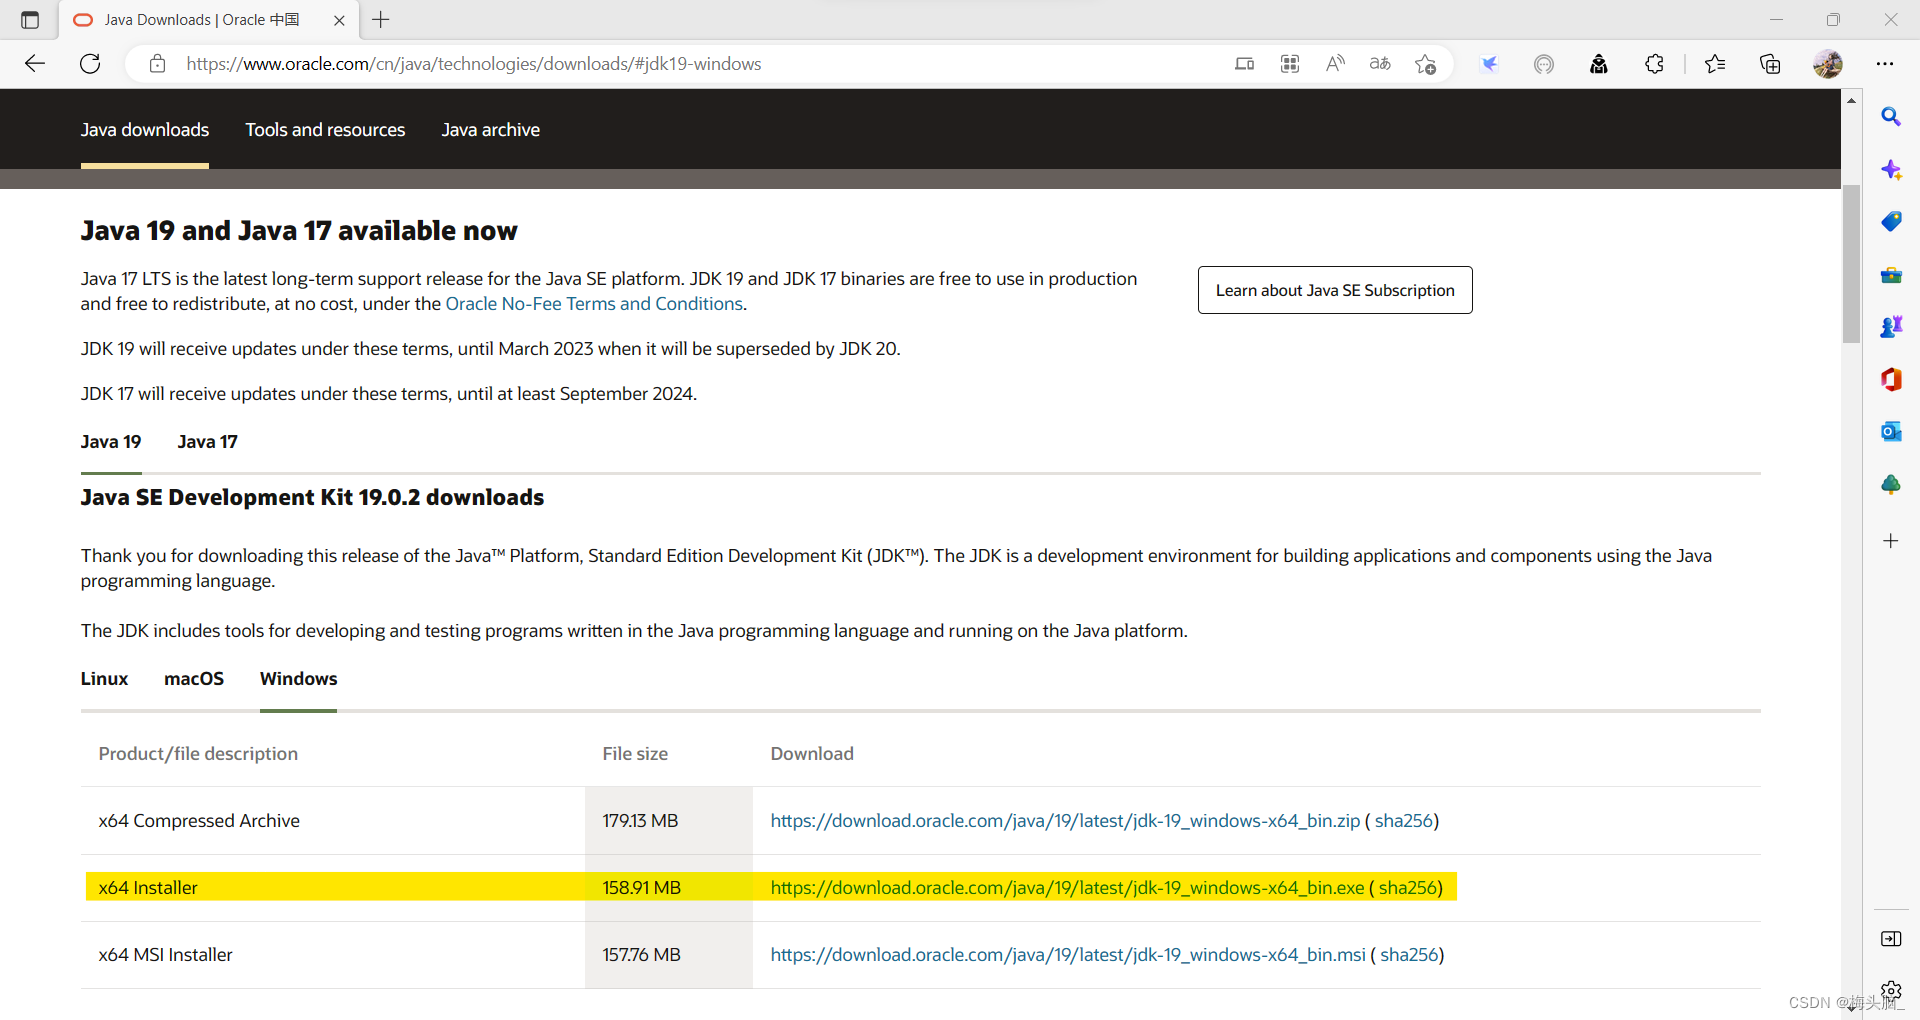Open sidebar Office icon
This screenshot has height=1020, width=1920.
1891,380
